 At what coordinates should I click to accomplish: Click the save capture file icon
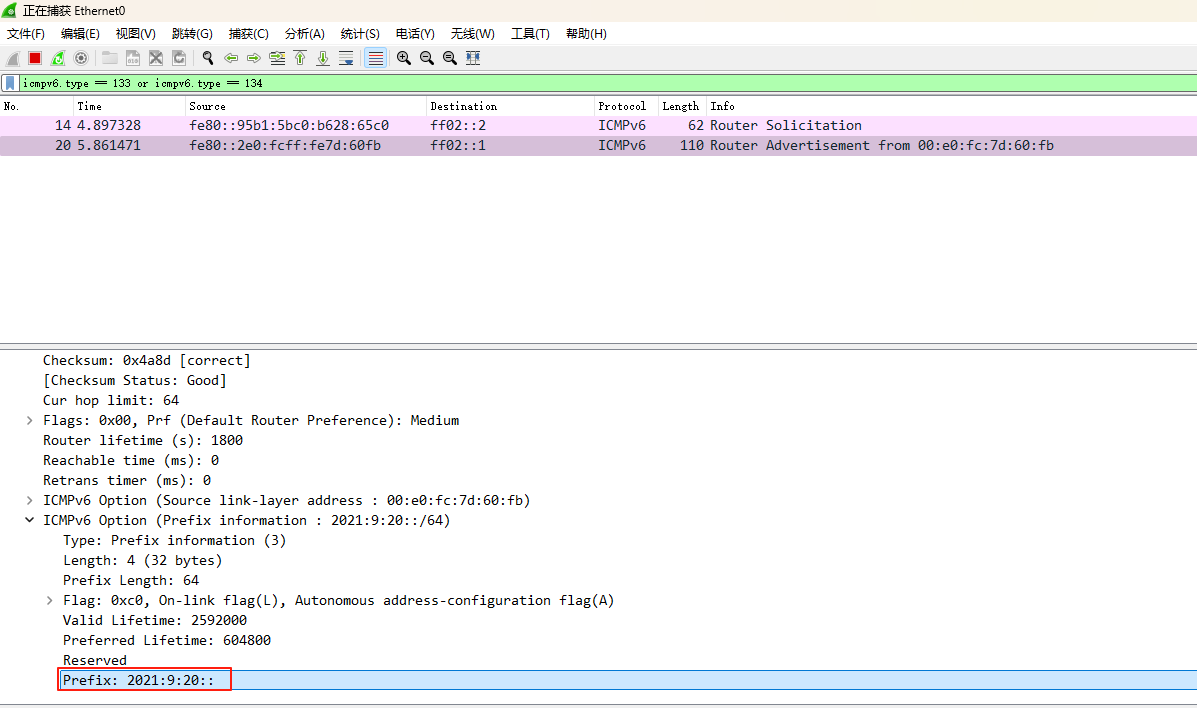click(133, 58)
